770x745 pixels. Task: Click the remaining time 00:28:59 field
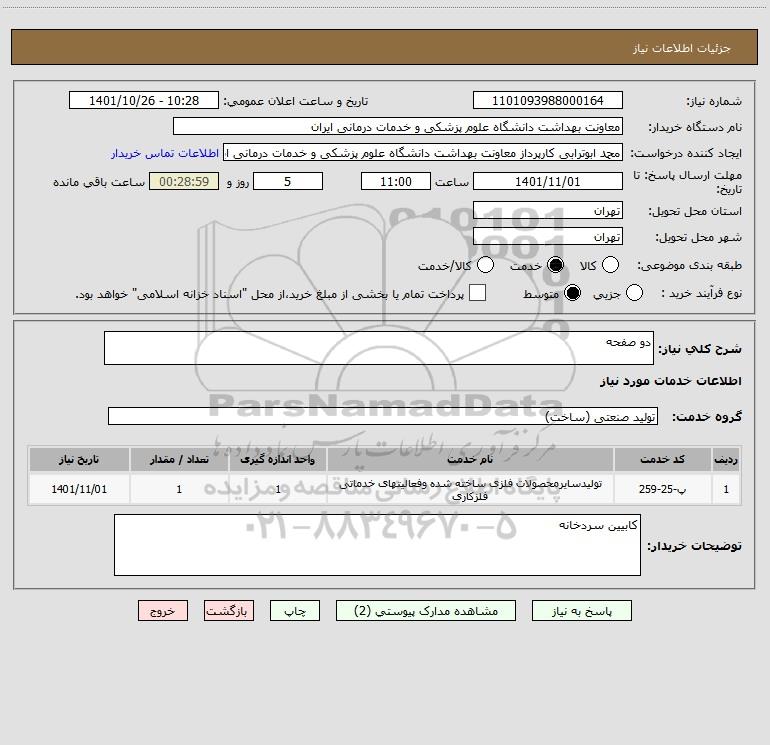(x=184, y=181)
